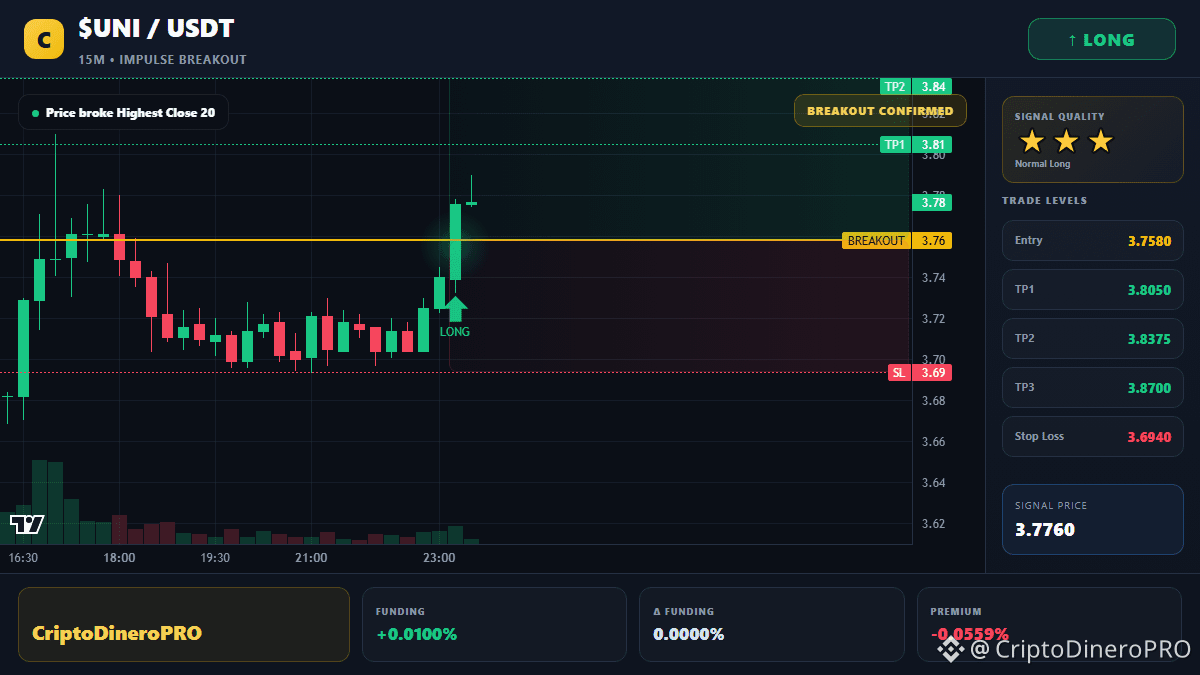Click the 3.66 price axis label
The height and width of the screenshot is (675, 1200).
[x=933, y=442]
